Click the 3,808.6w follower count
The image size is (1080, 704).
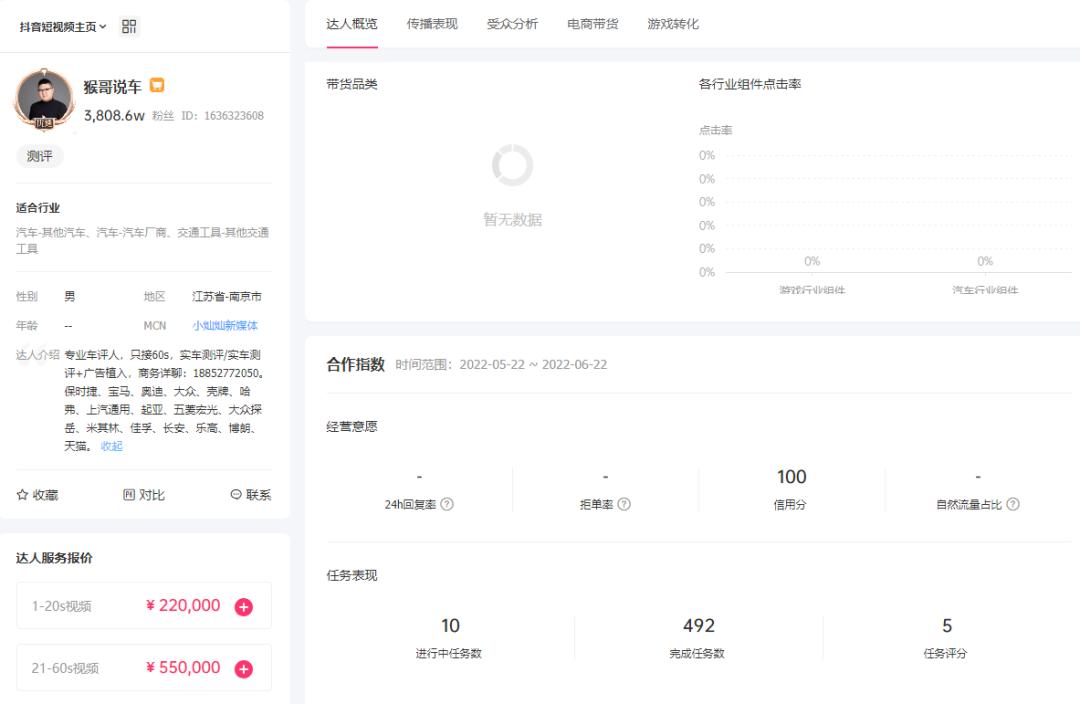[114, 116]
